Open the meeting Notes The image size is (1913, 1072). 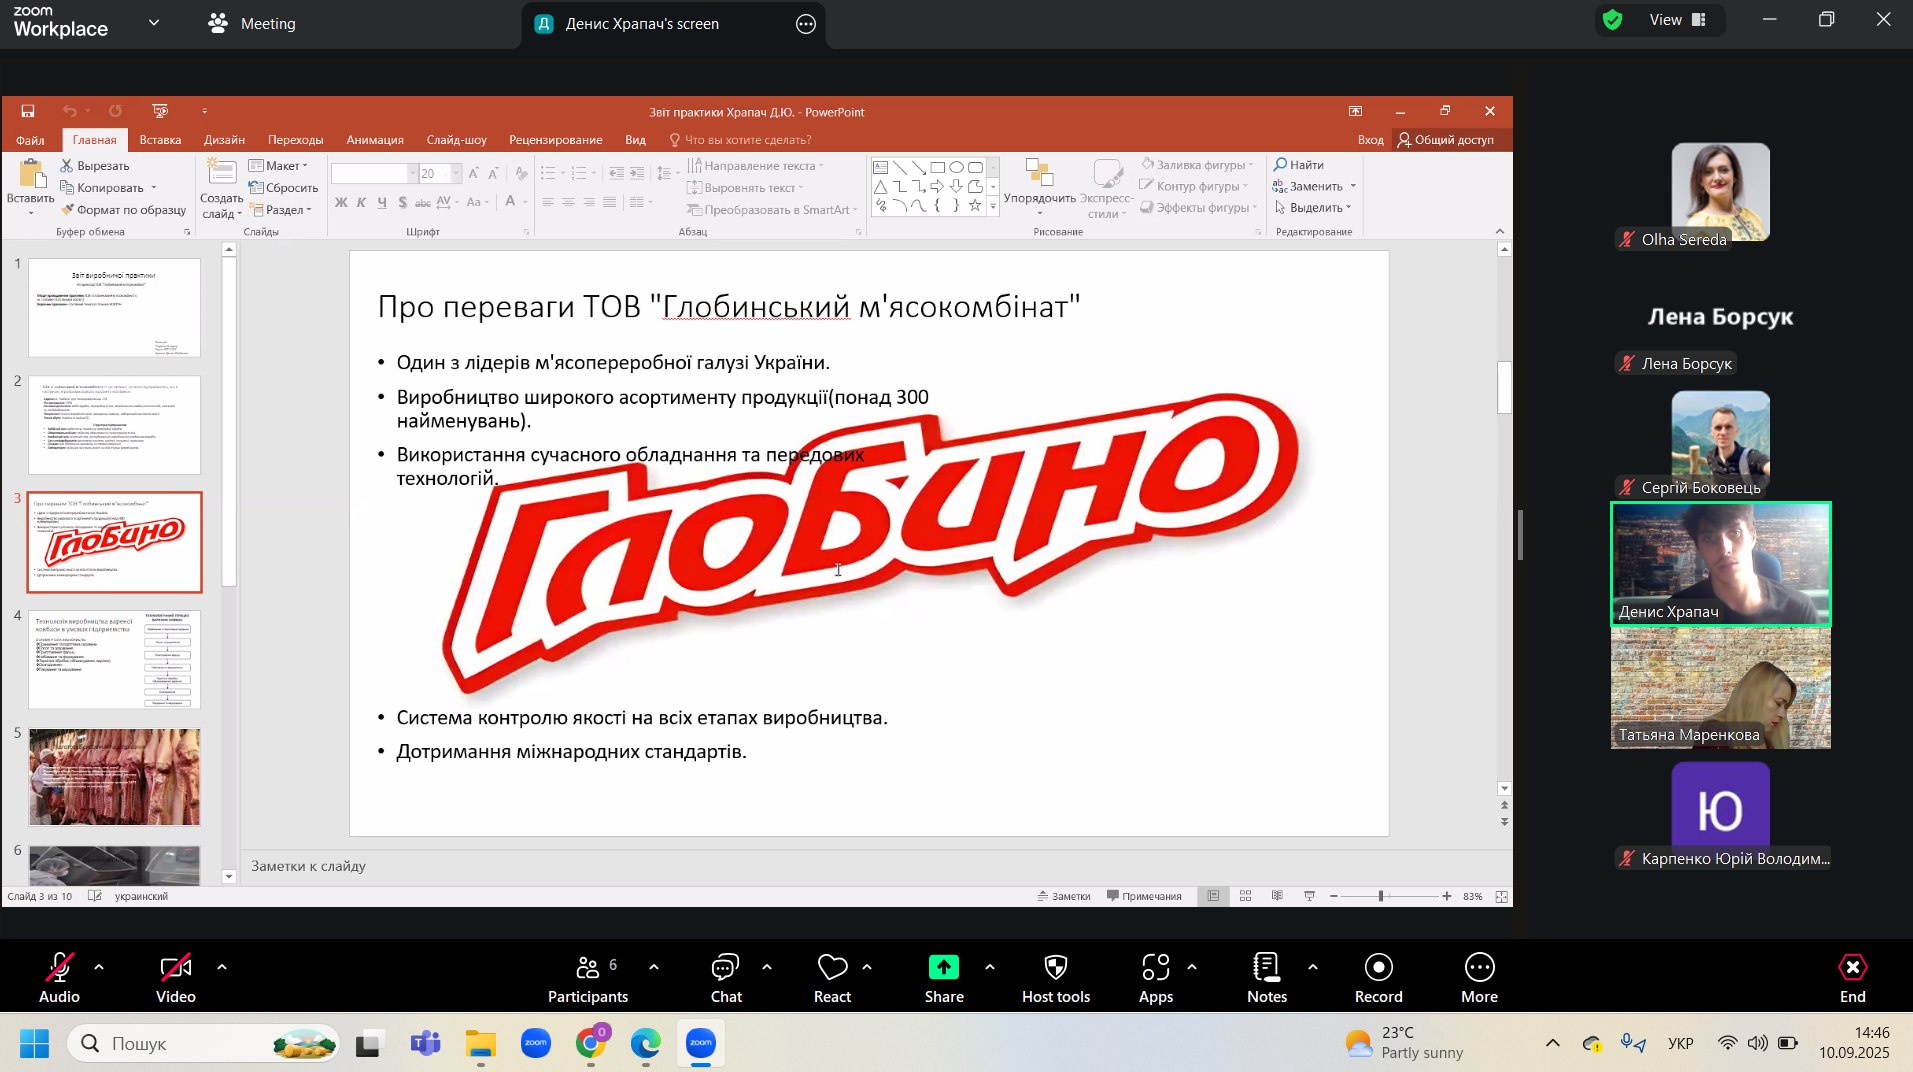[x=1267, y=977]
